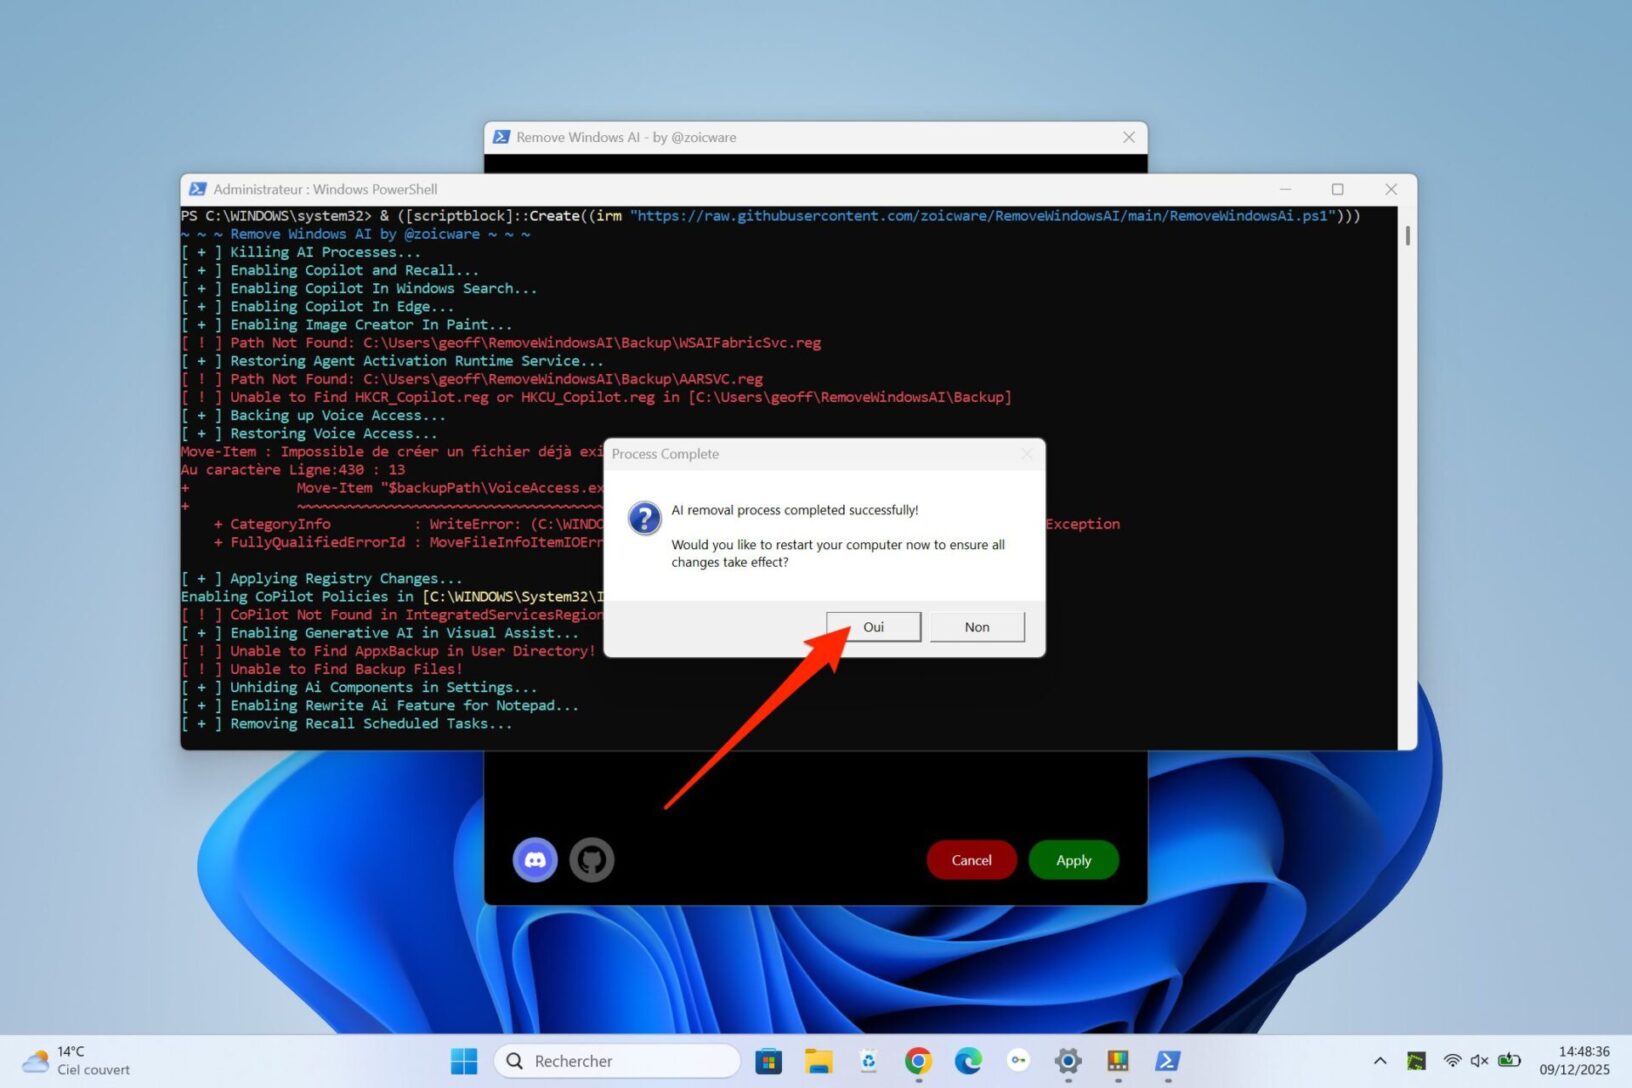This screenshot has height=1088, width=1632.
Task: Close the Process Complete dialog
Action: (1027, 454)
